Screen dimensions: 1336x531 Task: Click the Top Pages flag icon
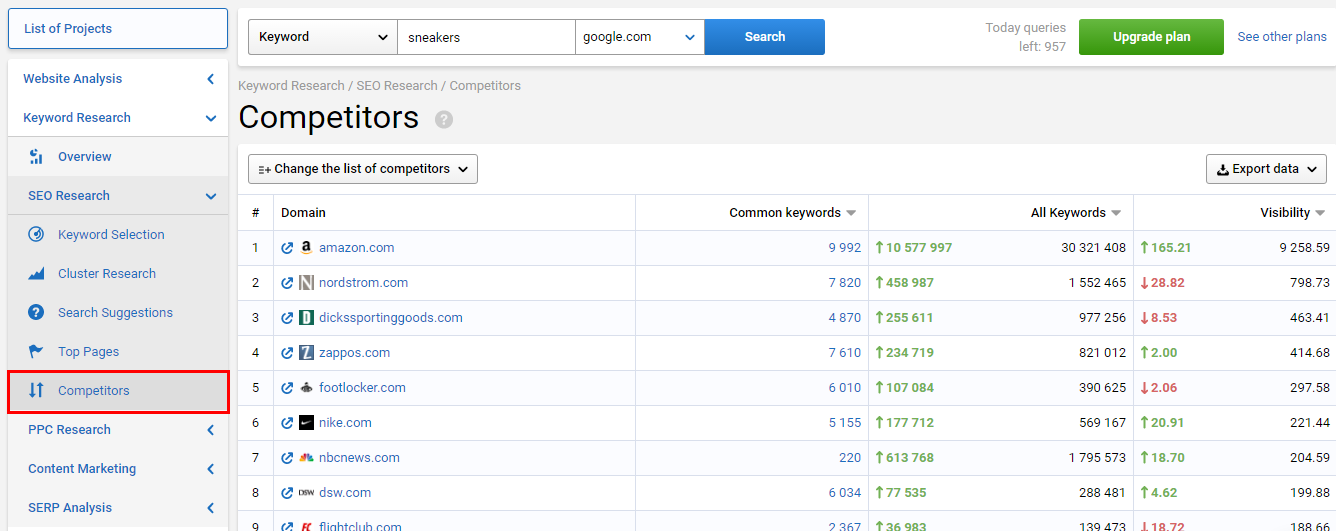pos(36,352)
